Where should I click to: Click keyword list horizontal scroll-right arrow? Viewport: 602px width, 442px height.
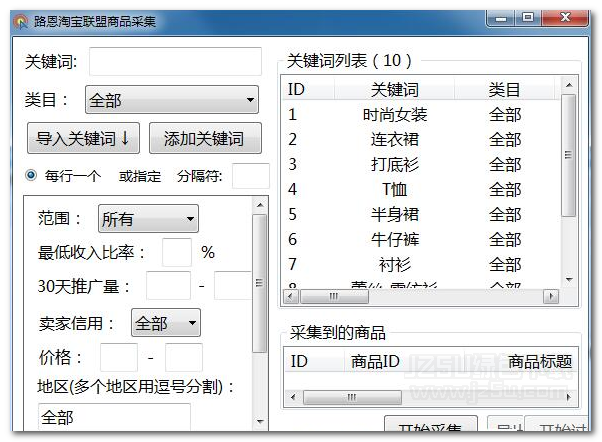point(551,296)
